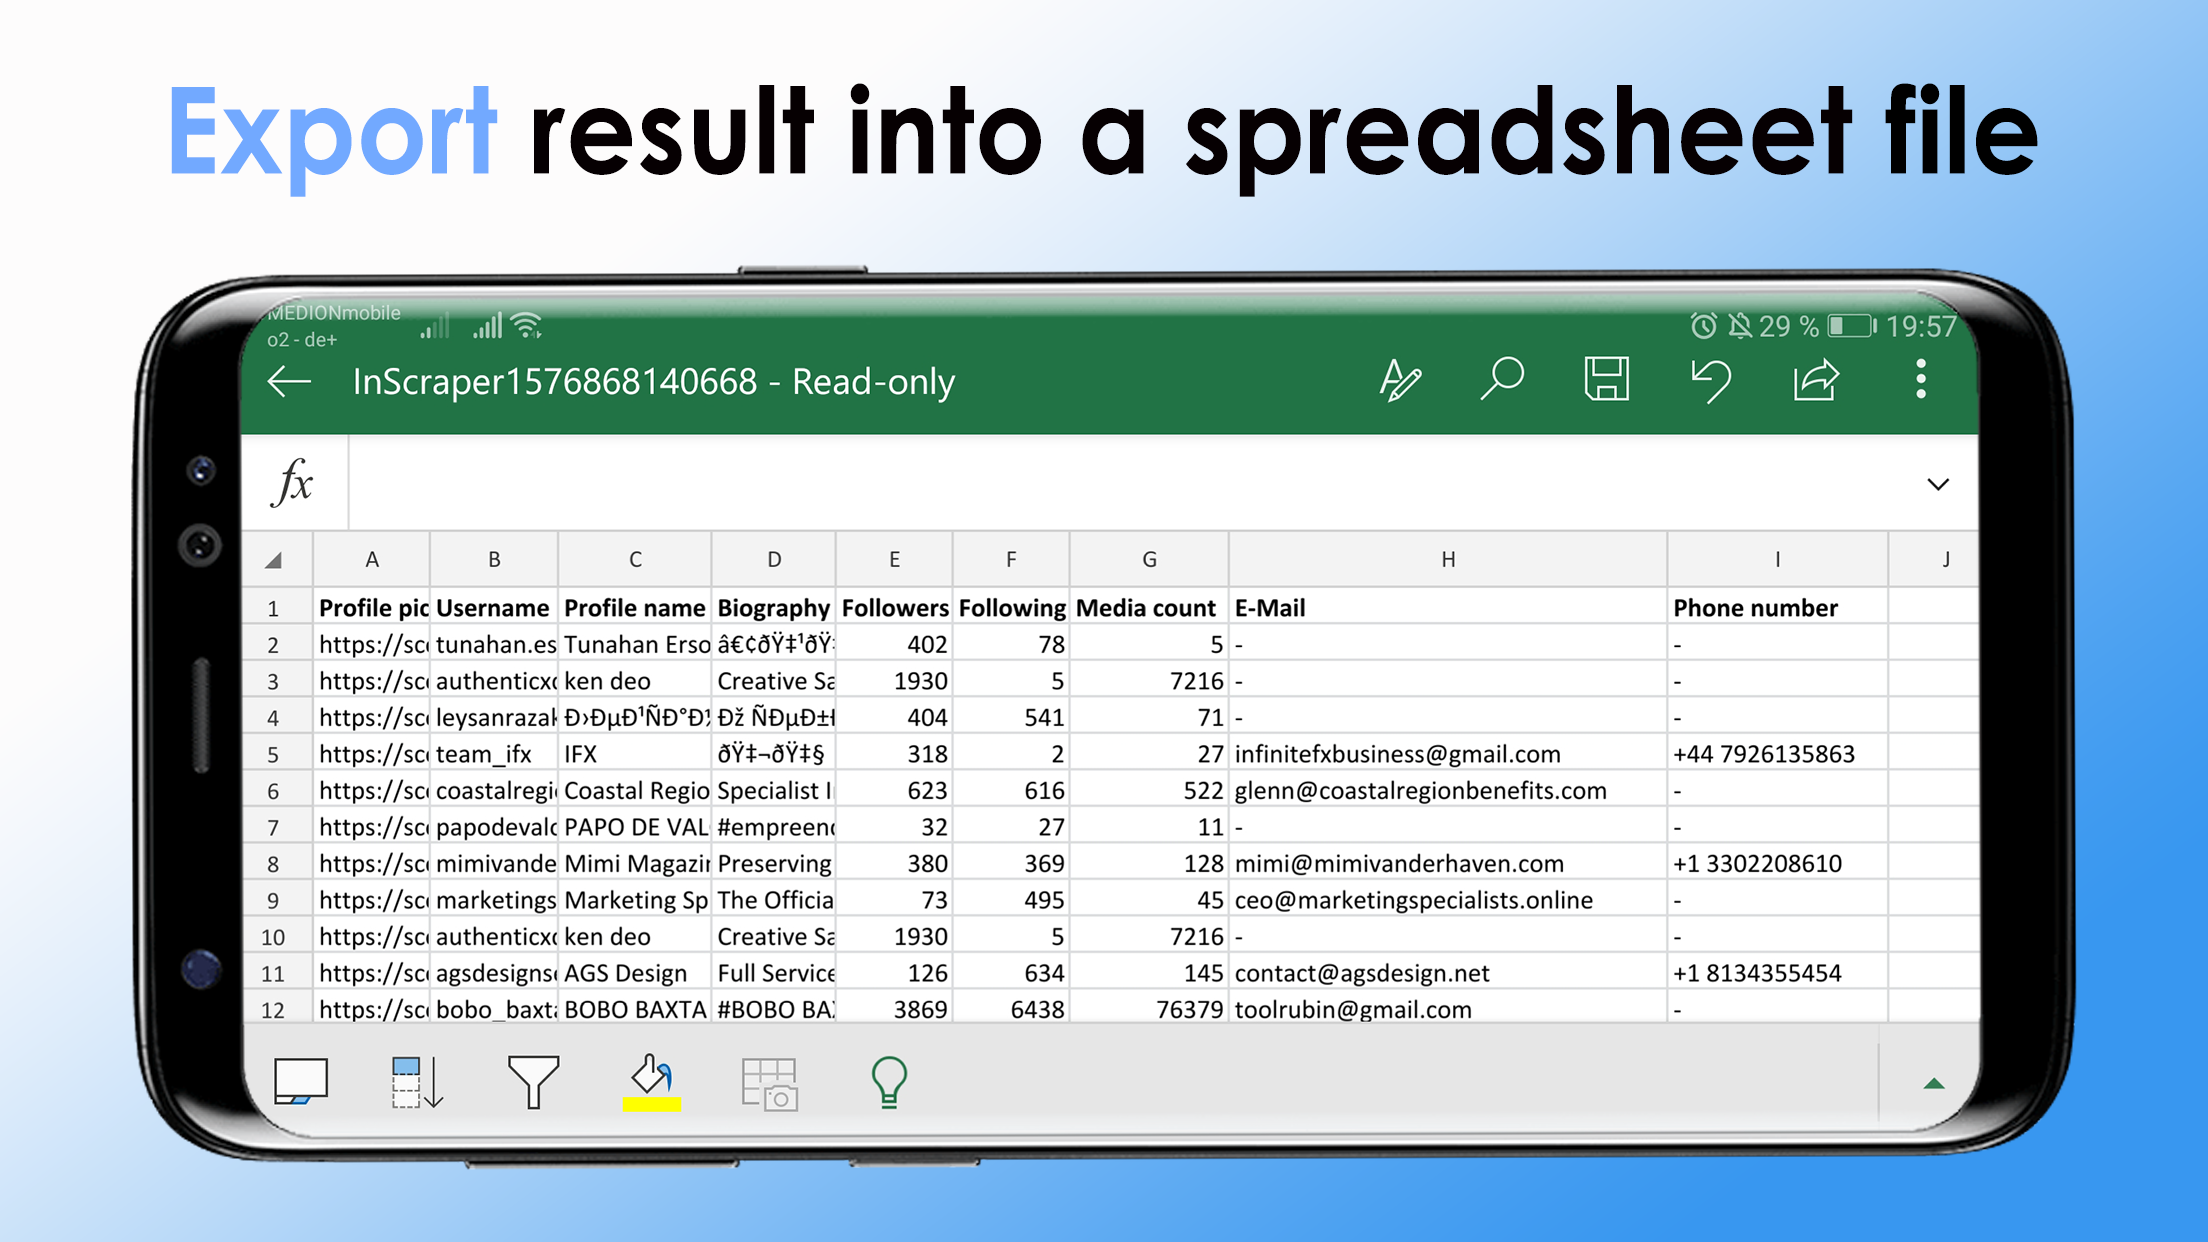Select media count cell 76379
This screenshot has height=1242, width=2208.
tap(1149, 1008)
